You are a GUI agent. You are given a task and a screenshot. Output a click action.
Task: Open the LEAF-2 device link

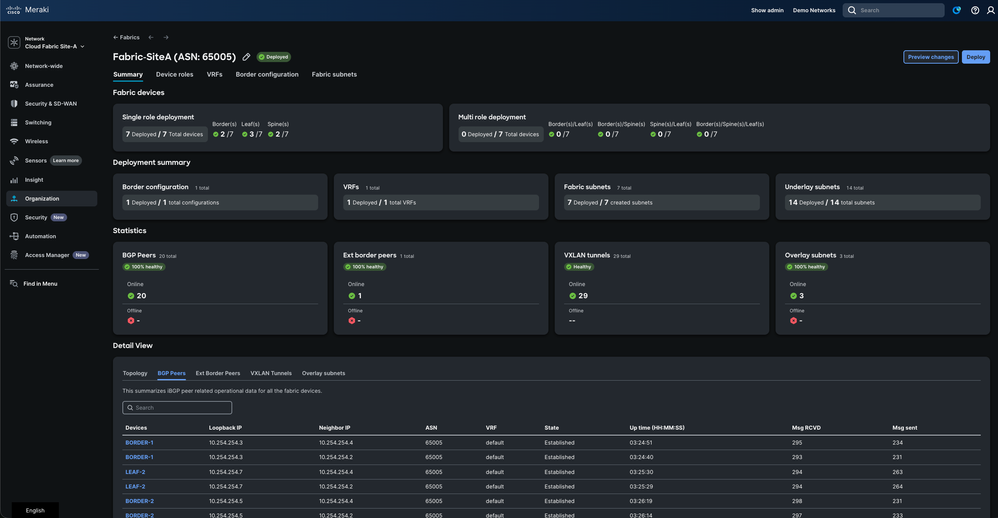coord(135,472)
